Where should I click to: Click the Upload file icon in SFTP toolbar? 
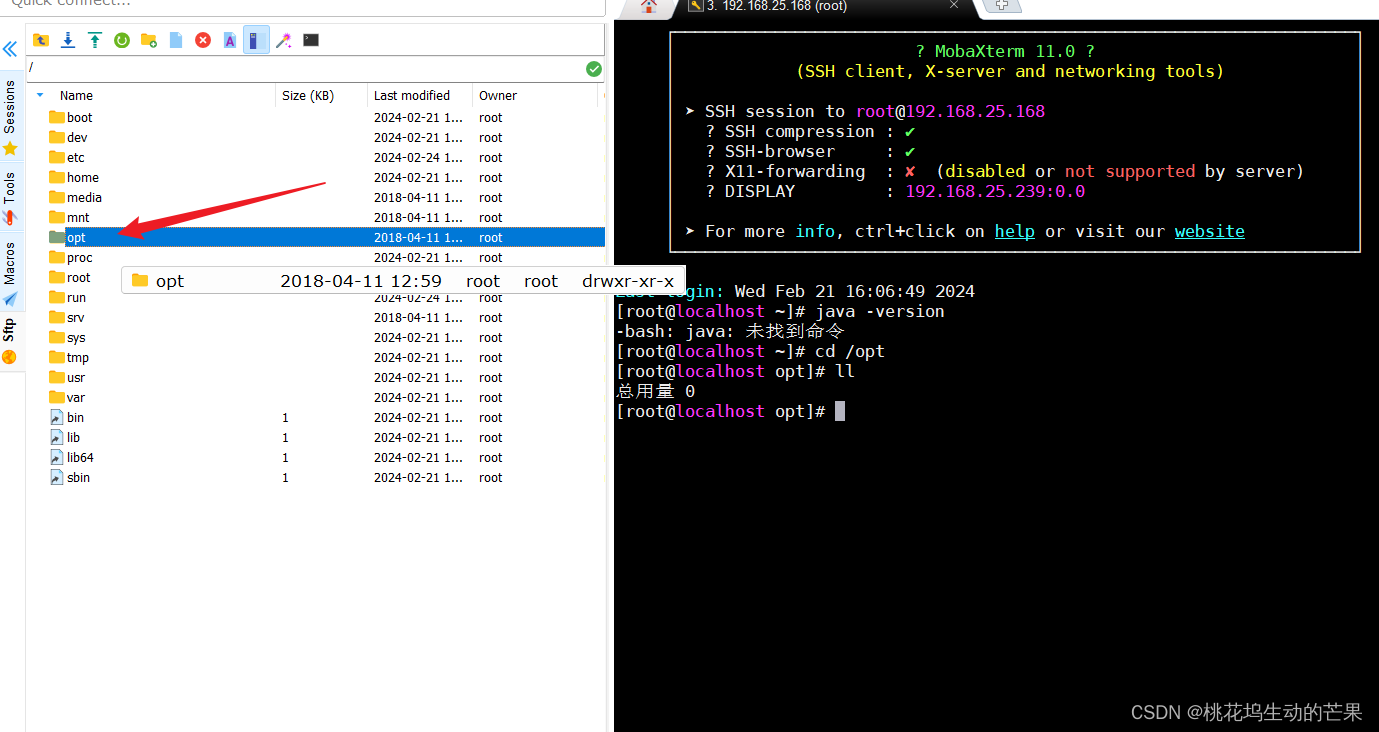(95, 40)
